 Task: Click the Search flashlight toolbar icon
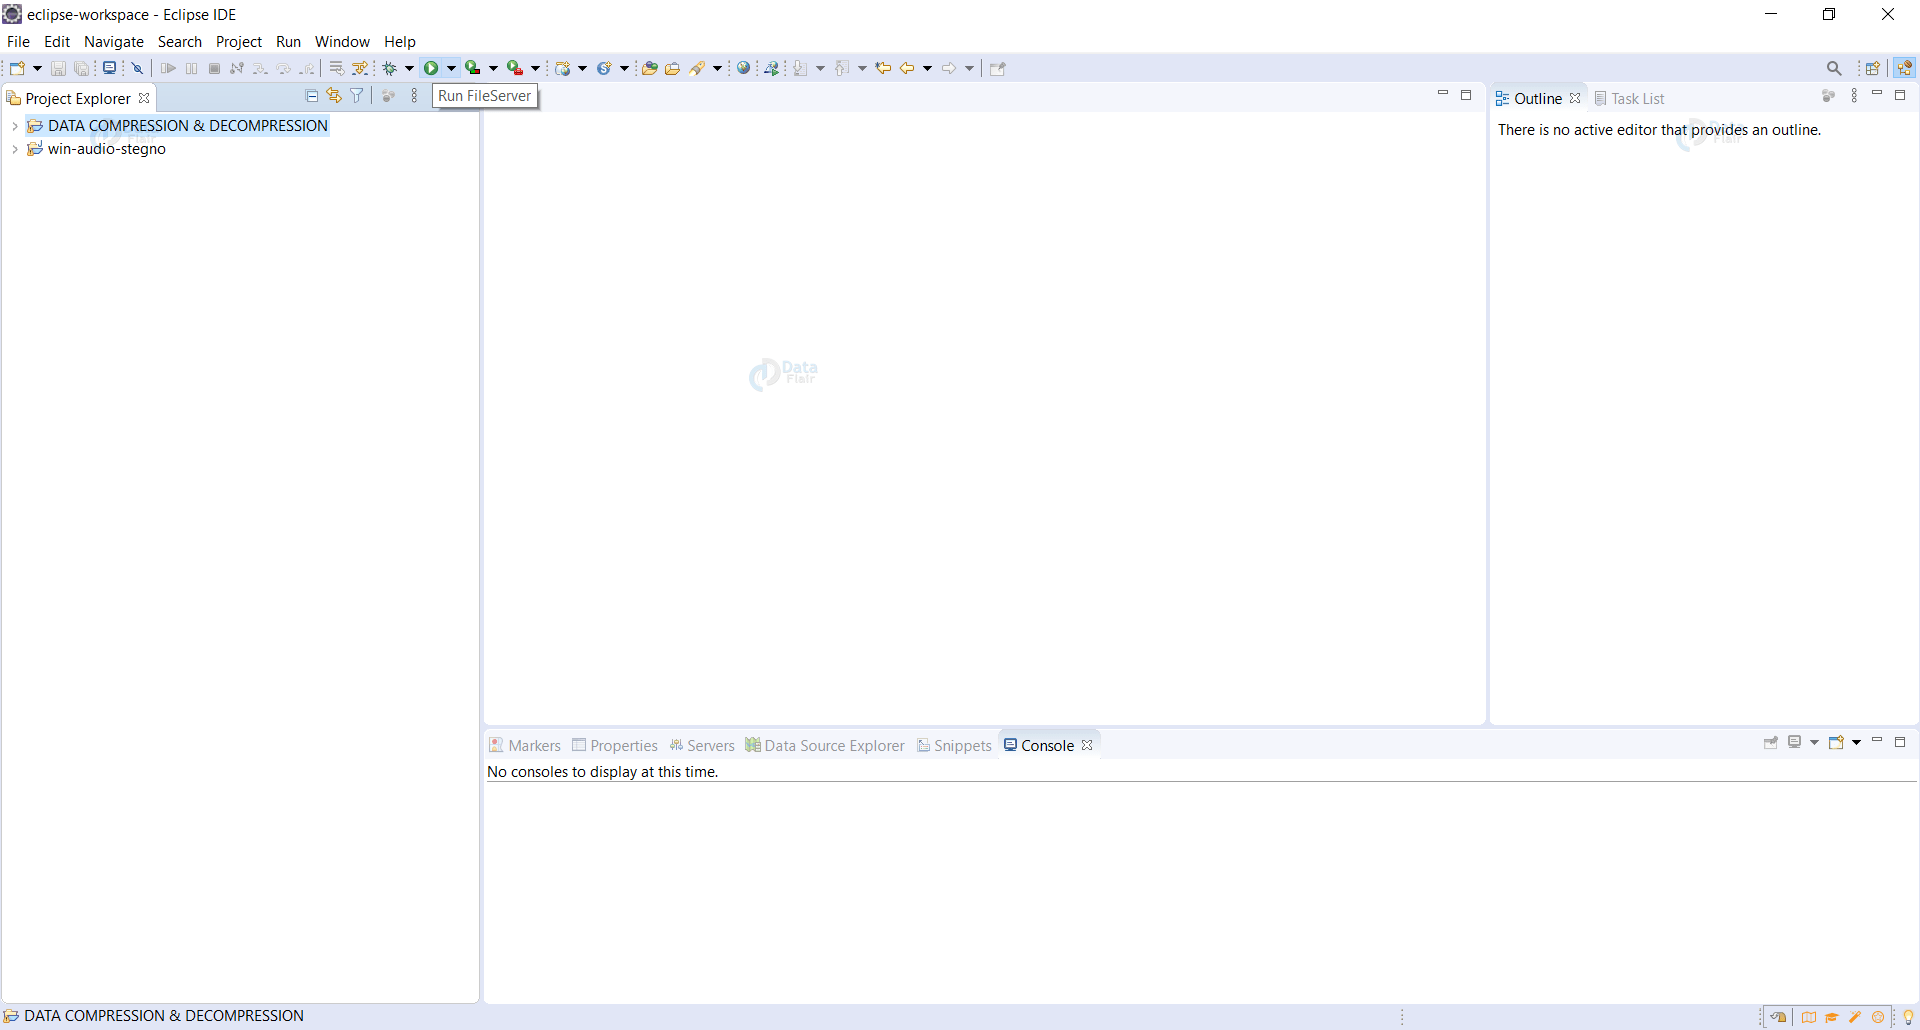click(x=698, y=68)
